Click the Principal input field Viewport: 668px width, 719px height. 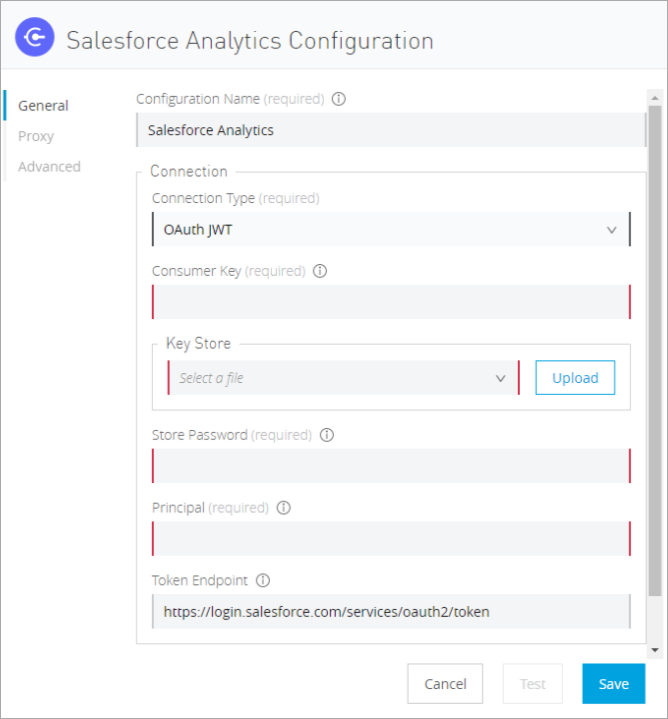tap(391, 538)
